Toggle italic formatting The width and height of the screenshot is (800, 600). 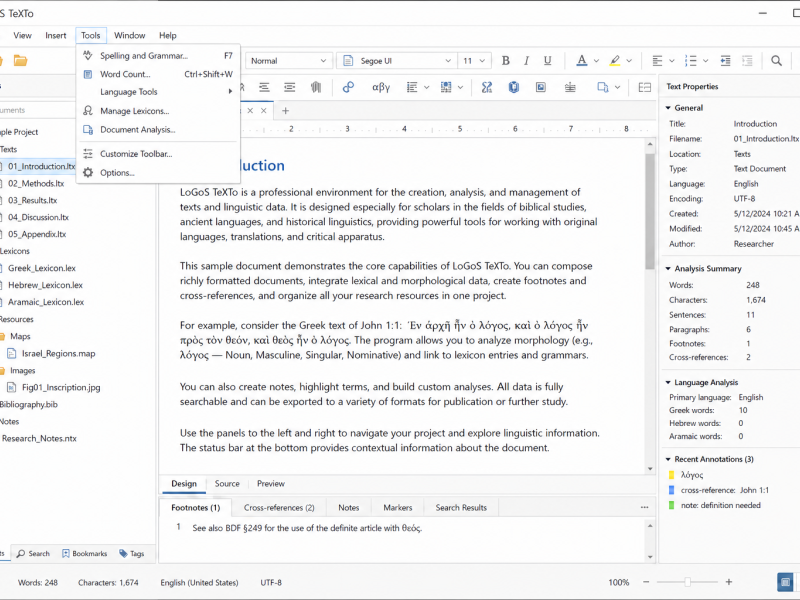click(527, 61)
